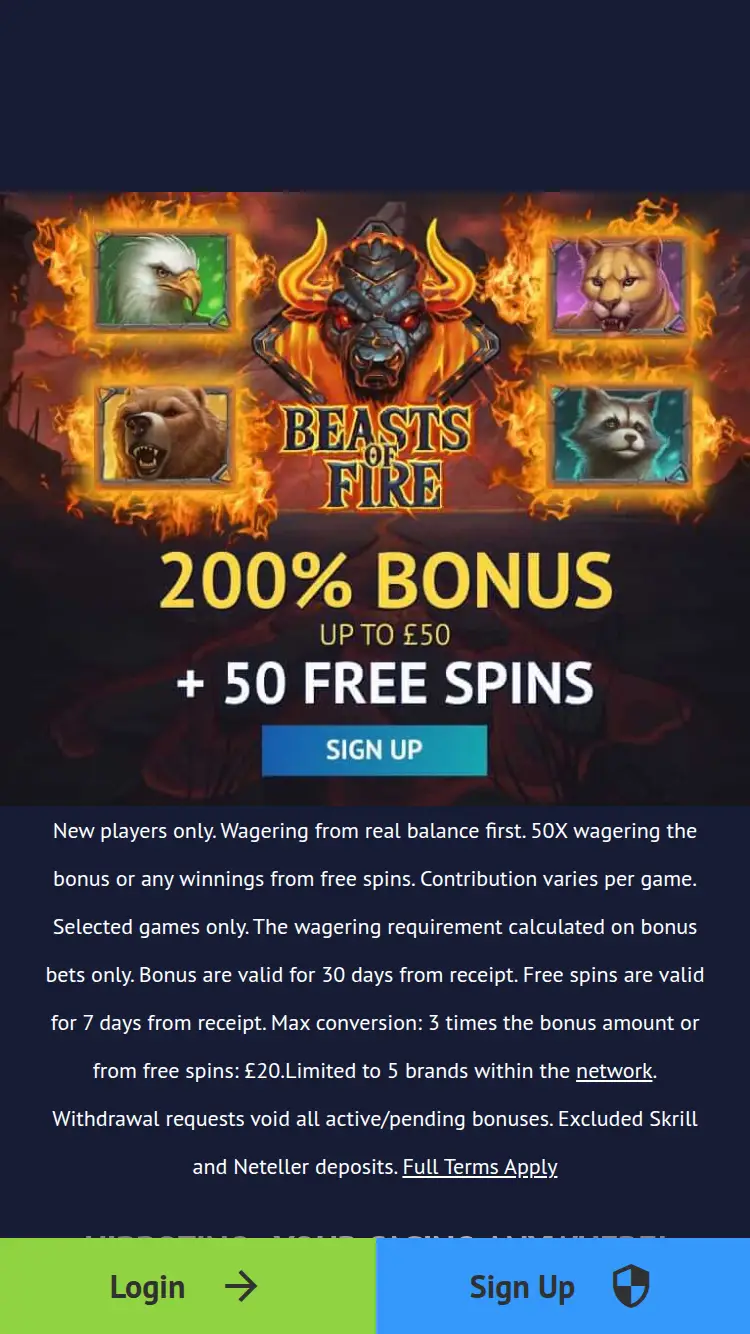Tap the blue Sign Up bottom button
This screenshot has width=750, height=1334.
pos(563,1286)
